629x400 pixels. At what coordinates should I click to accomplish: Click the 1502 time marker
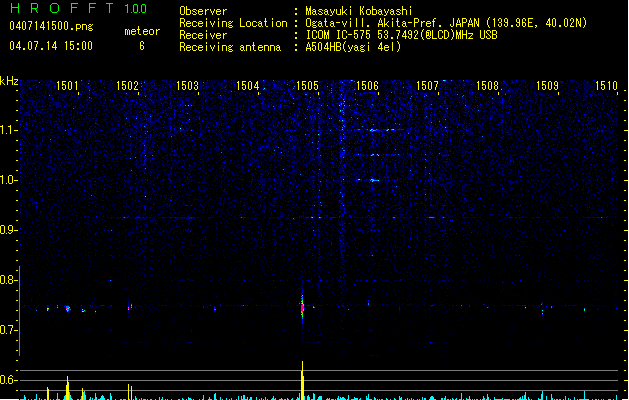[127, 86]
